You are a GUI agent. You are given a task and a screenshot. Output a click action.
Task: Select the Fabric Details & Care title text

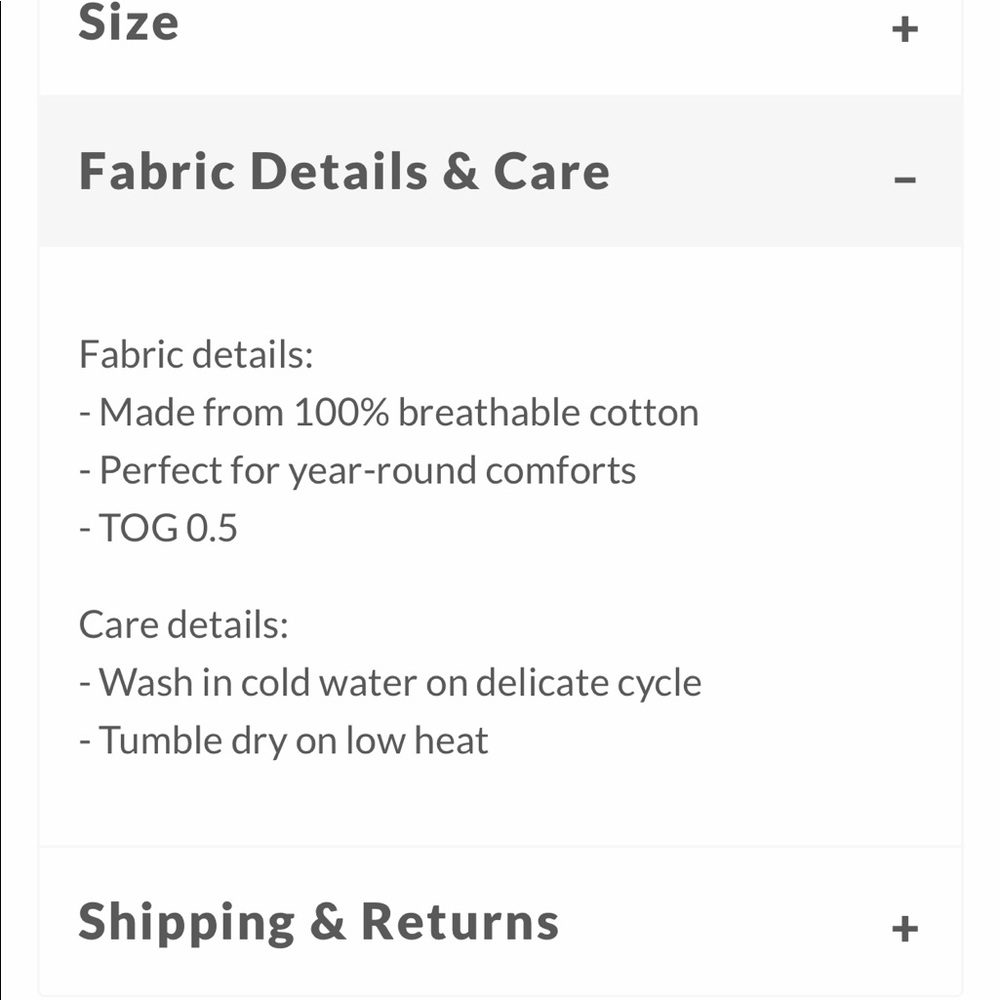[344, 171]
